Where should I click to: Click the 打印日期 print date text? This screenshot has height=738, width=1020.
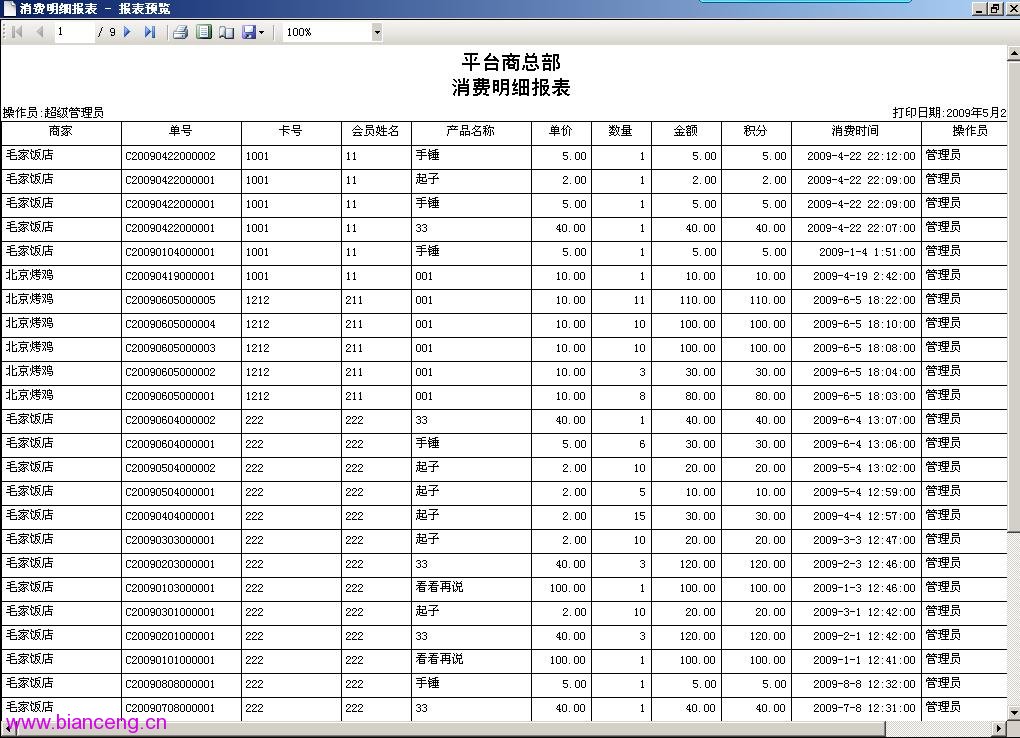(949, 113)
